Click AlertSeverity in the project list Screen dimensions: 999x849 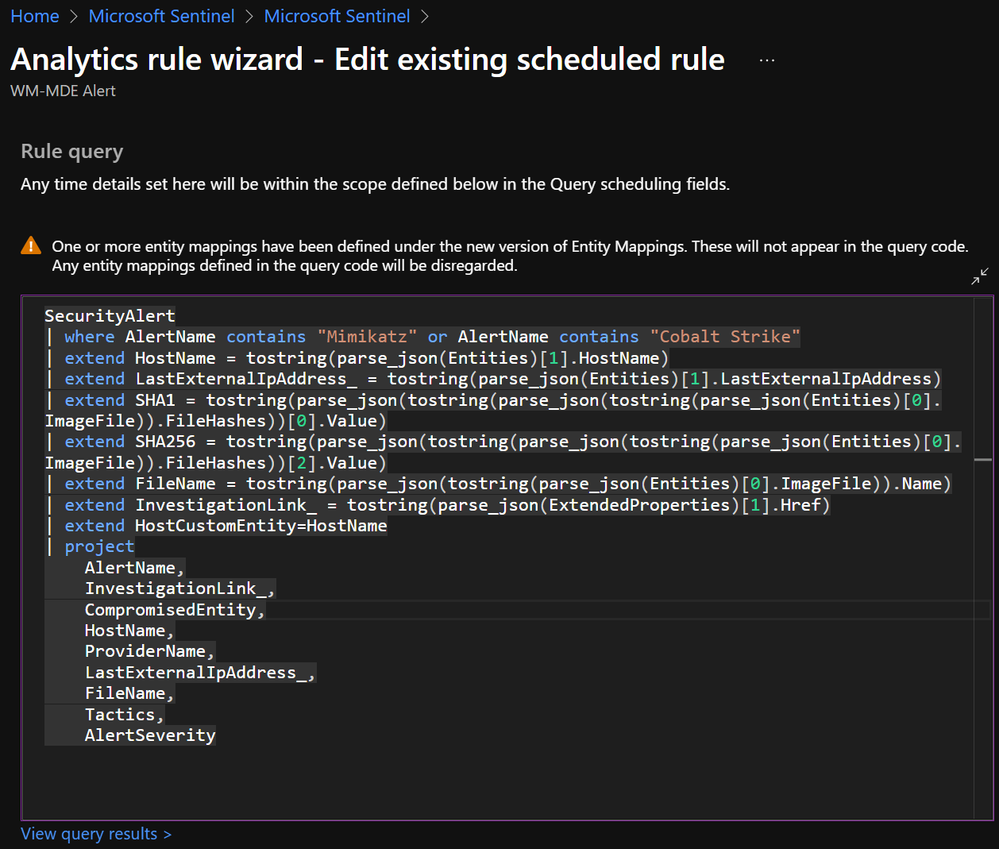point(150,736)
